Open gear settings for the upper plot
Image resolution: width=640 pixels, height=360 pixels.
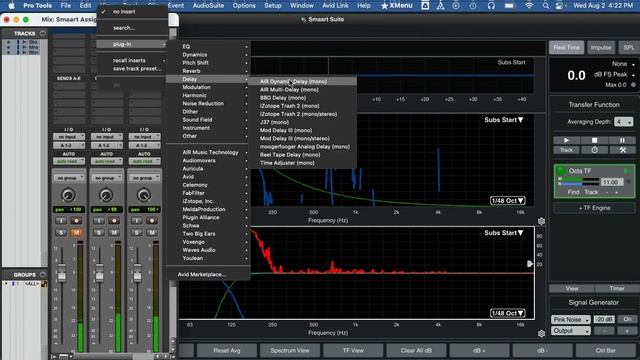tap(541, 221)
